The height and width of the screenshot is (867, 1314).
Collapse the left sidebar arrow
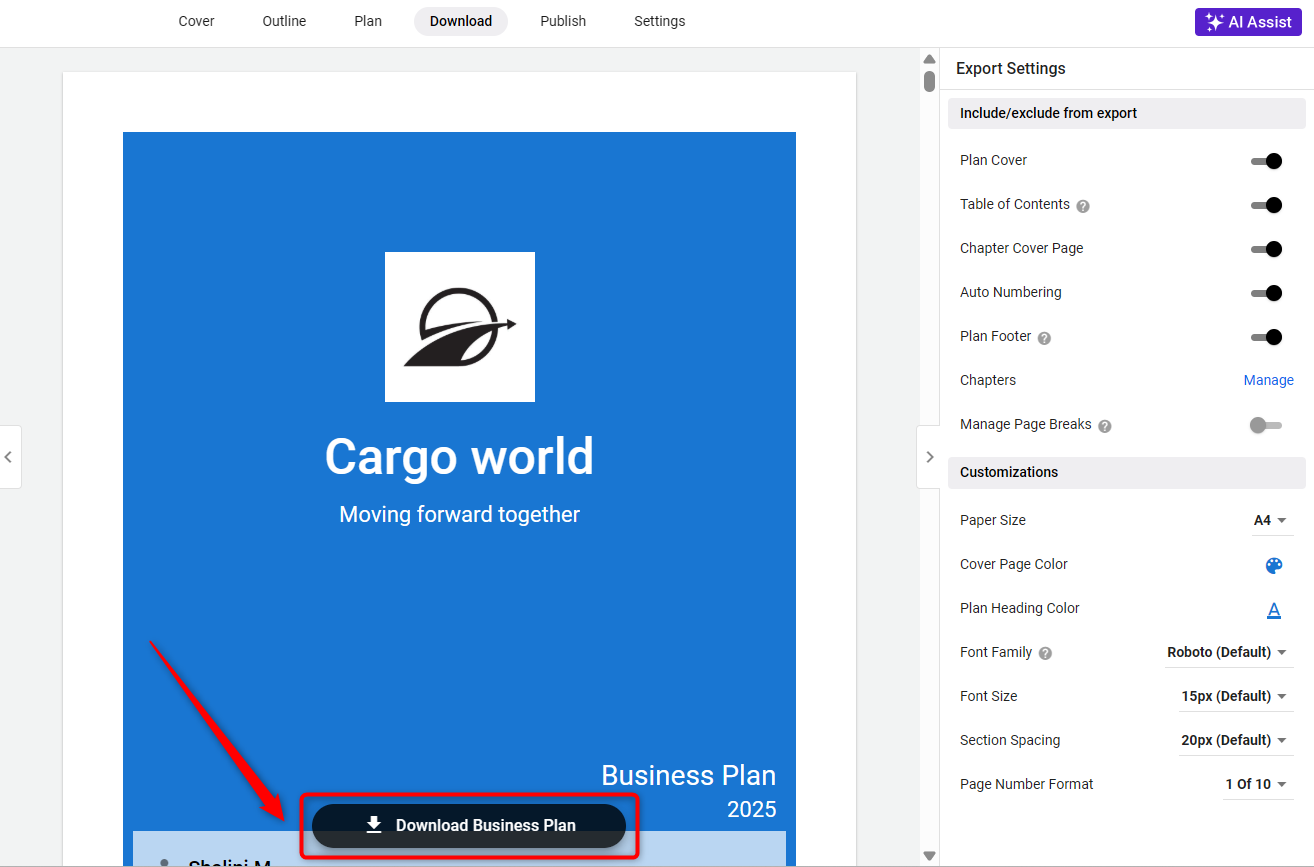(x=9, y=457)
